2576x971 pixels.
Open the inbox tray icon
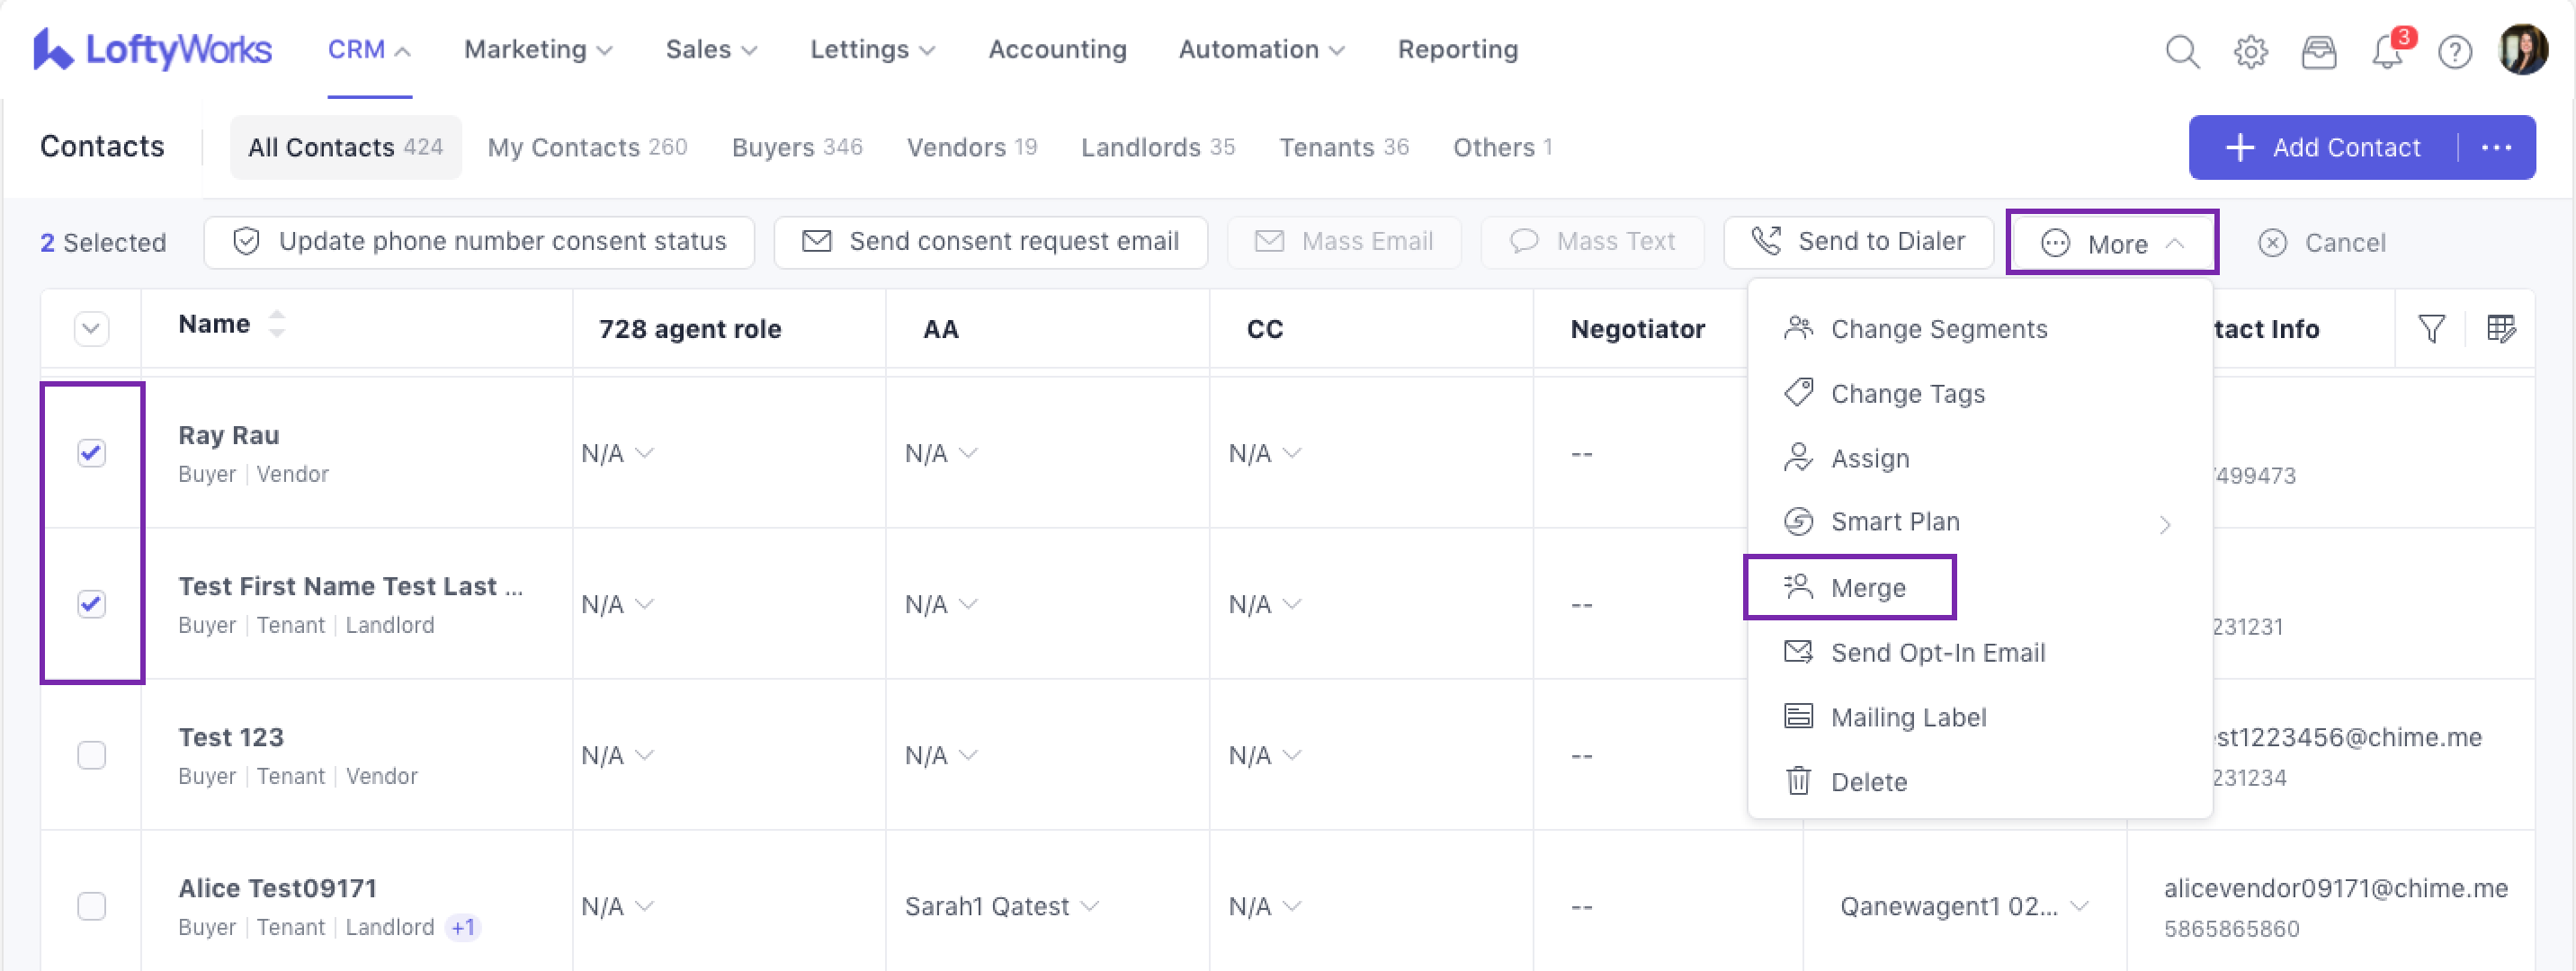click(x=2318, y=51)
